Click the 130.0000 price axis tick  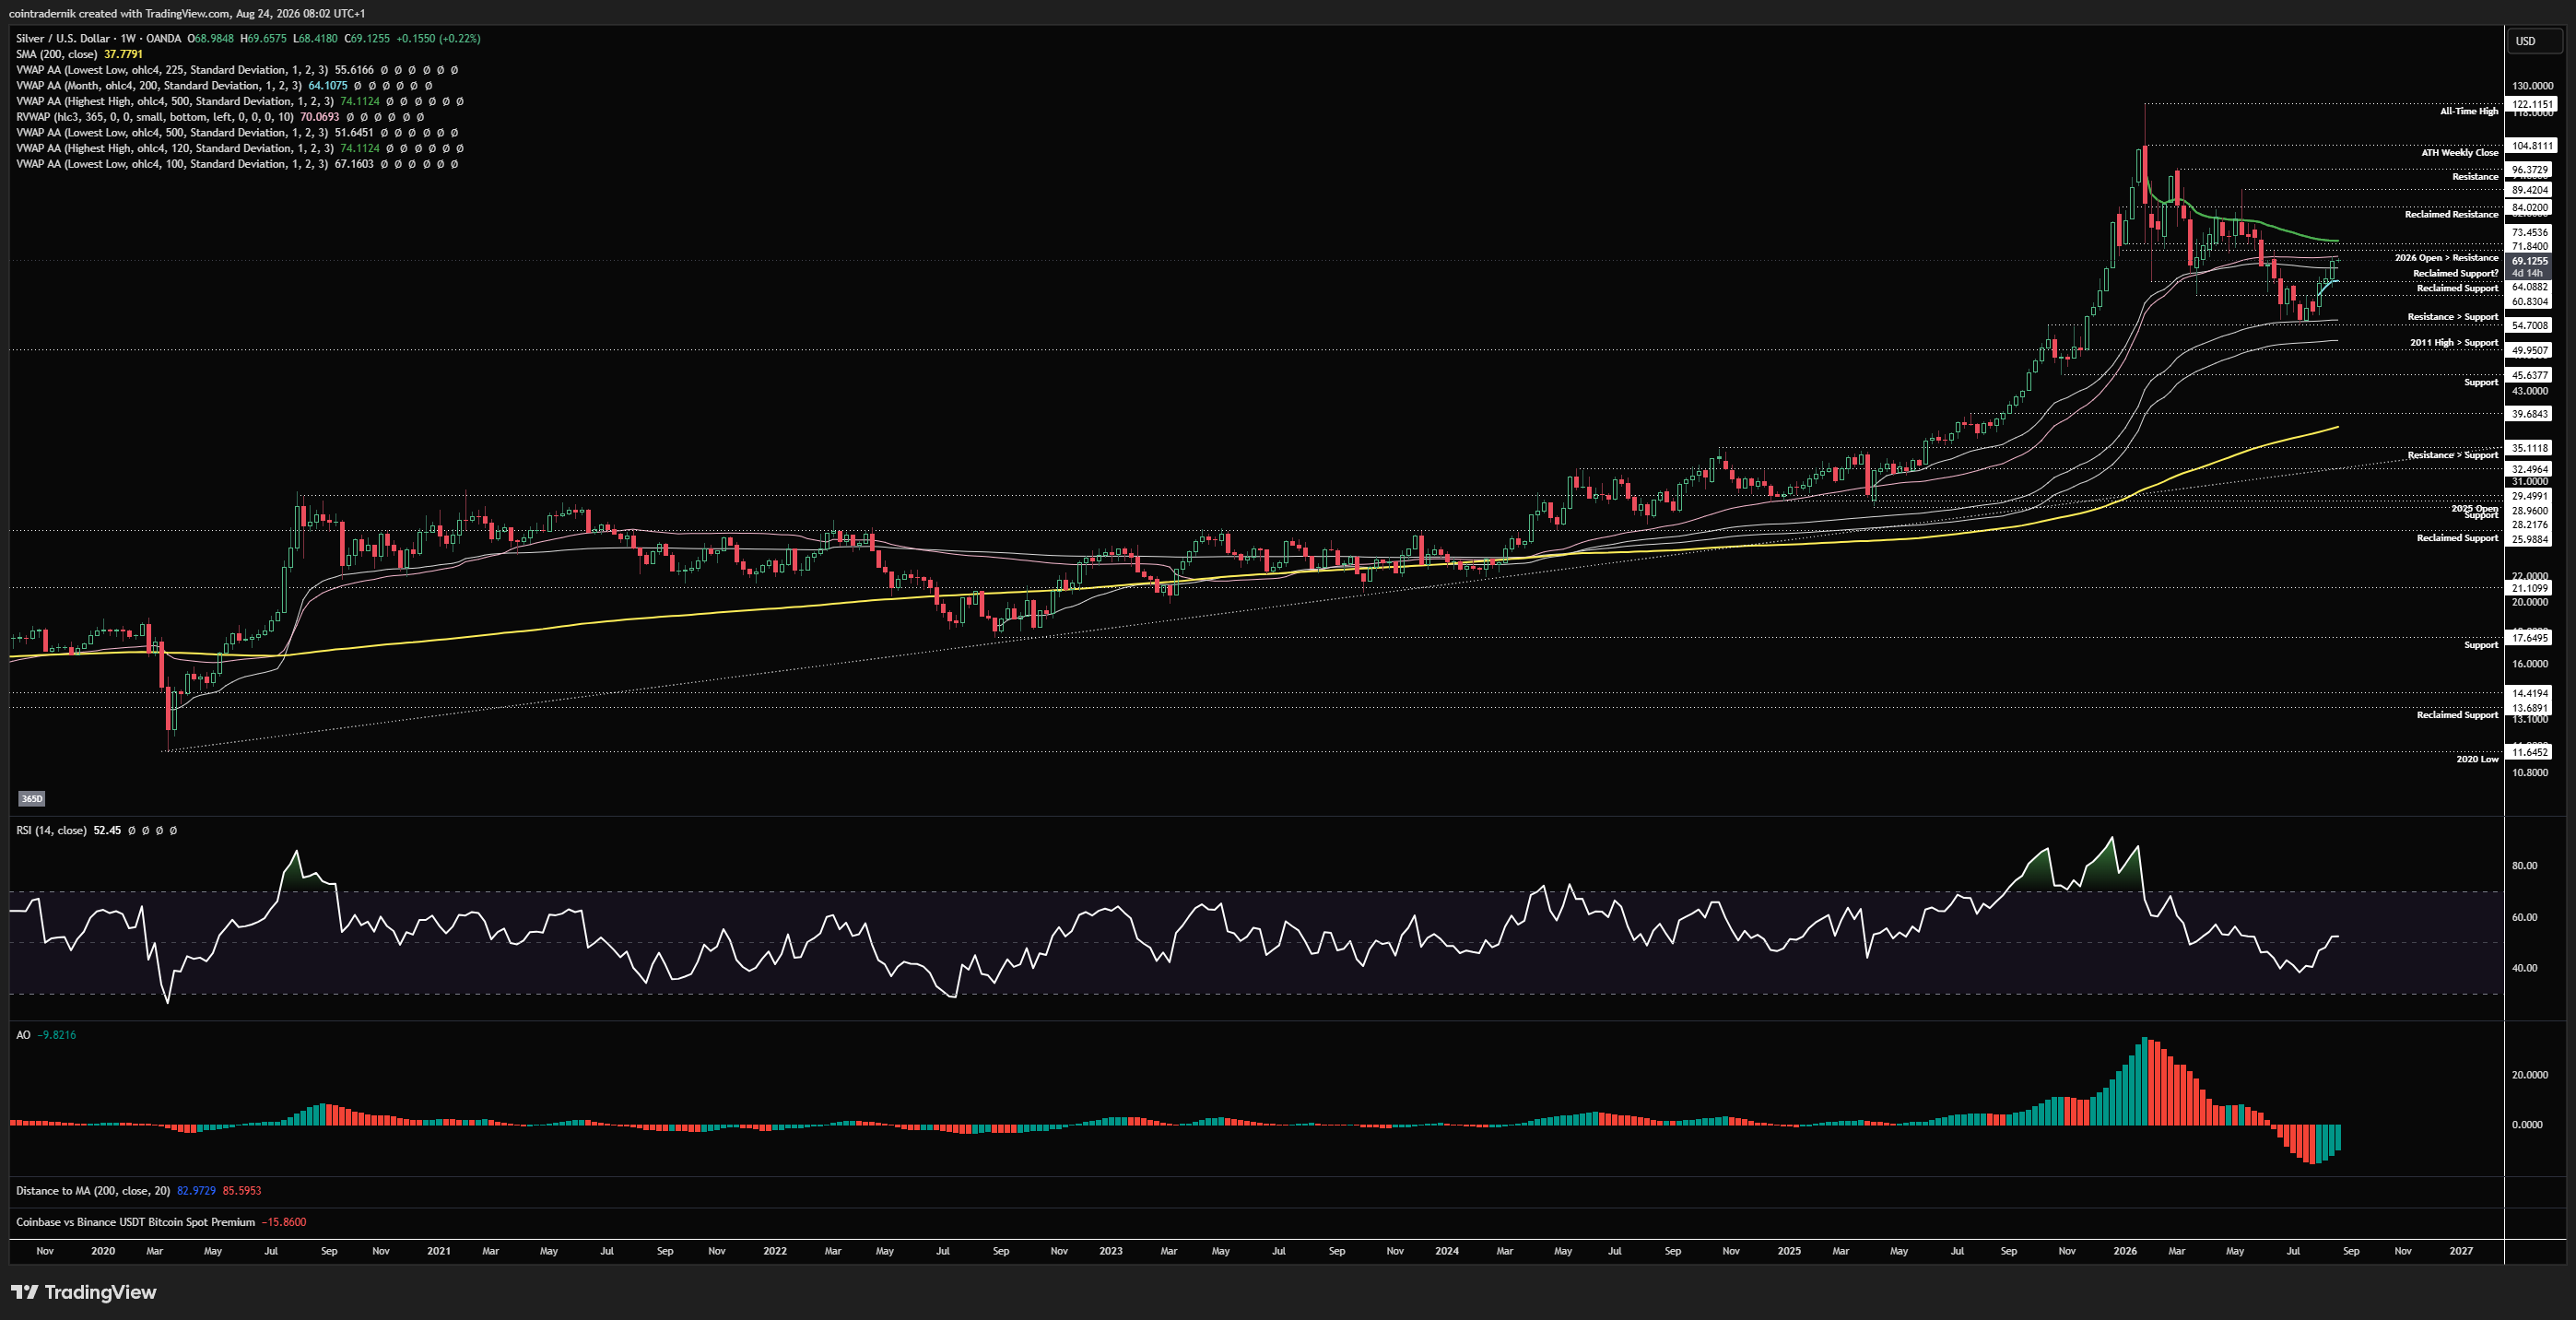point(2532,86)
